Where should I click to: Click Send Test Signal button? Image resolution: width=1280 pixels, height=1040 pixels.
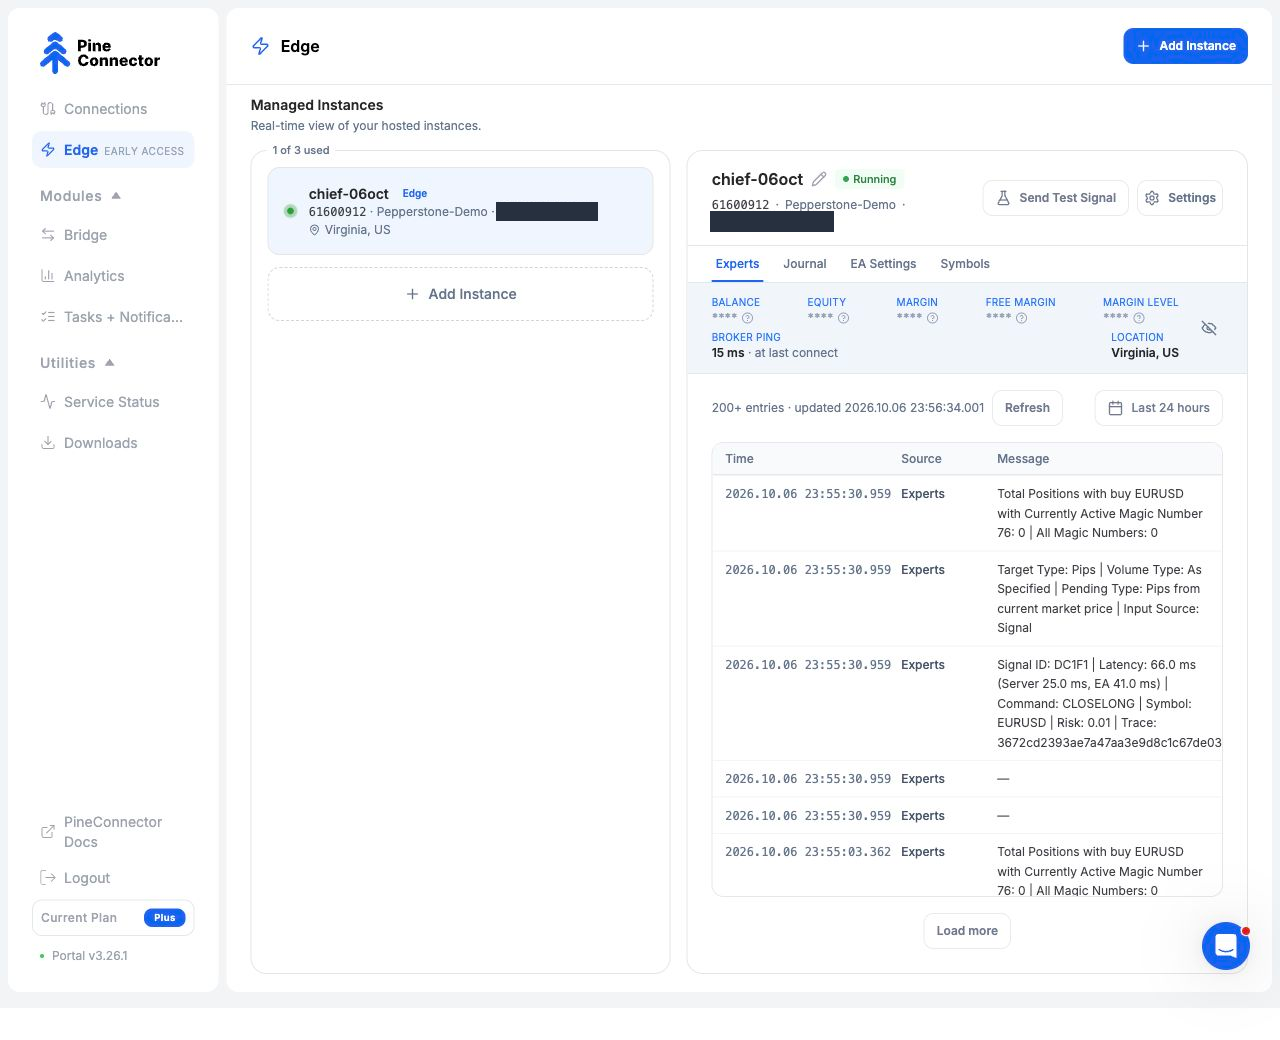tap(1056, 198)
